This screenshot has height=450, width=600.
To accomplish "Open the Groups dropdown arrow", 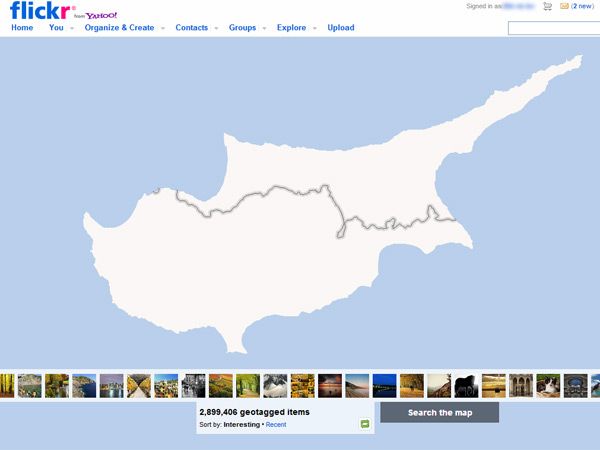I will [264, 28].
